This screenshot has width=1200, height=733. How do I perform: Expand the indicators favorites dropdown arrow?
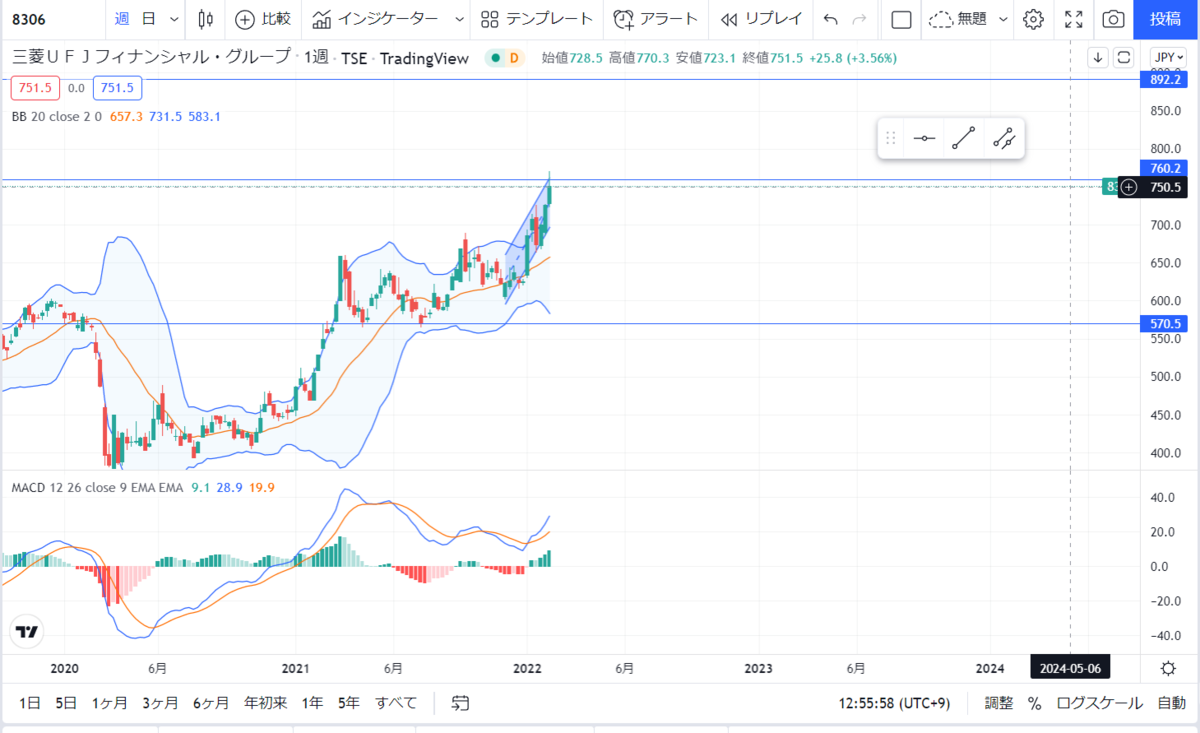(459, 19)
